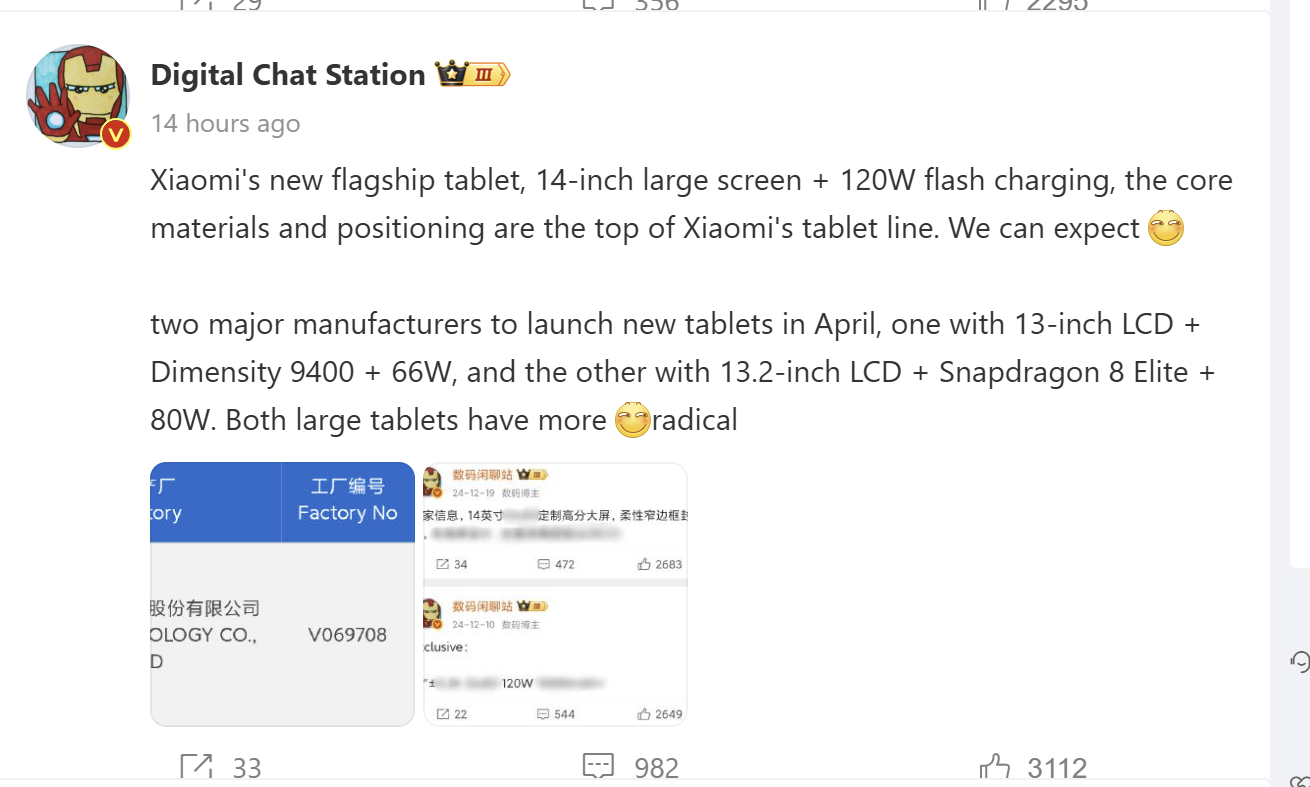This screenshot has width=1310, height=787.
Task: Open Digital Chat Station's profile name
Action: 288,75
